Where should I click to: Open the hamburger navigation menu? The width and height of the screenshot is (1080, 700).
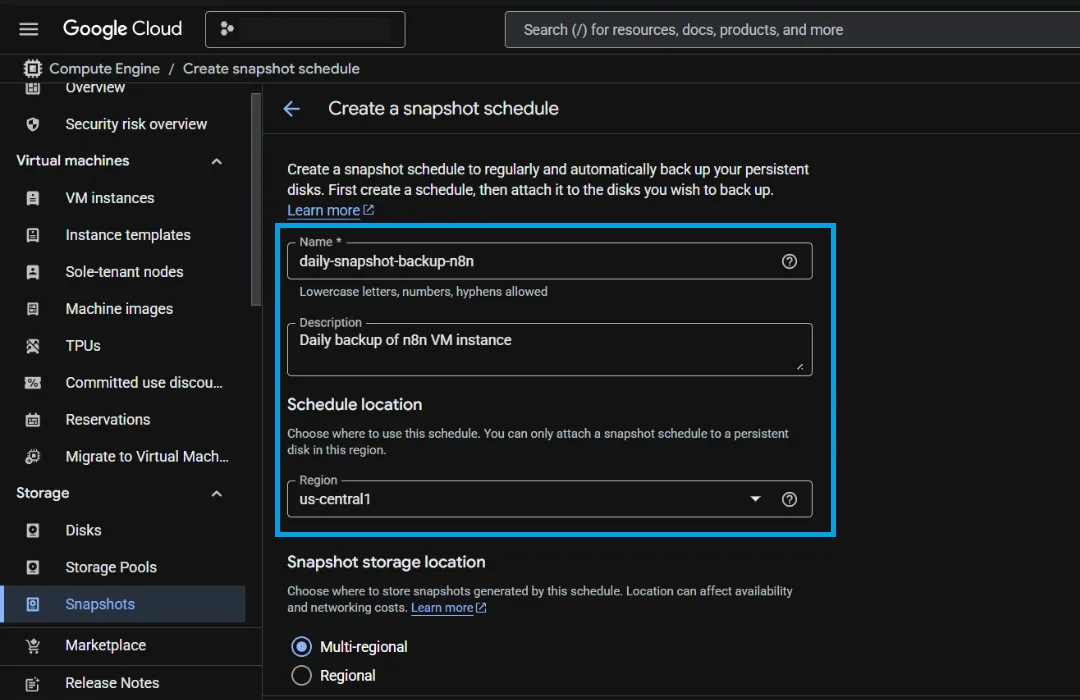click(x=28, y=29)
